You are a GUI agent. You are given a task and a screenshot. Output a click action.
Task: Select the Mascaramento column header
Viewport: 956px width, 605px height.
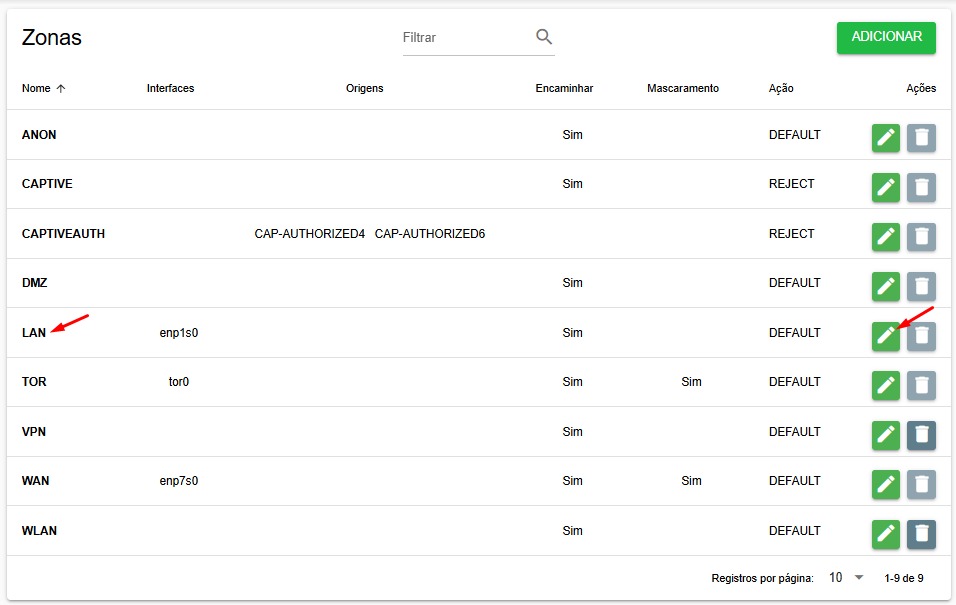[x=683, y=88]
